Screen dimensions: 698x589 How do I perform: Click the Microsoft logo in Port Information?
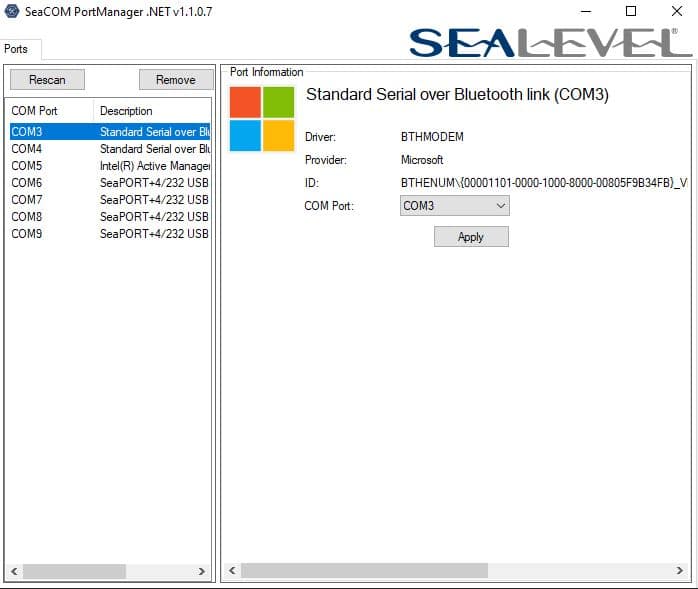click(262, 119)
